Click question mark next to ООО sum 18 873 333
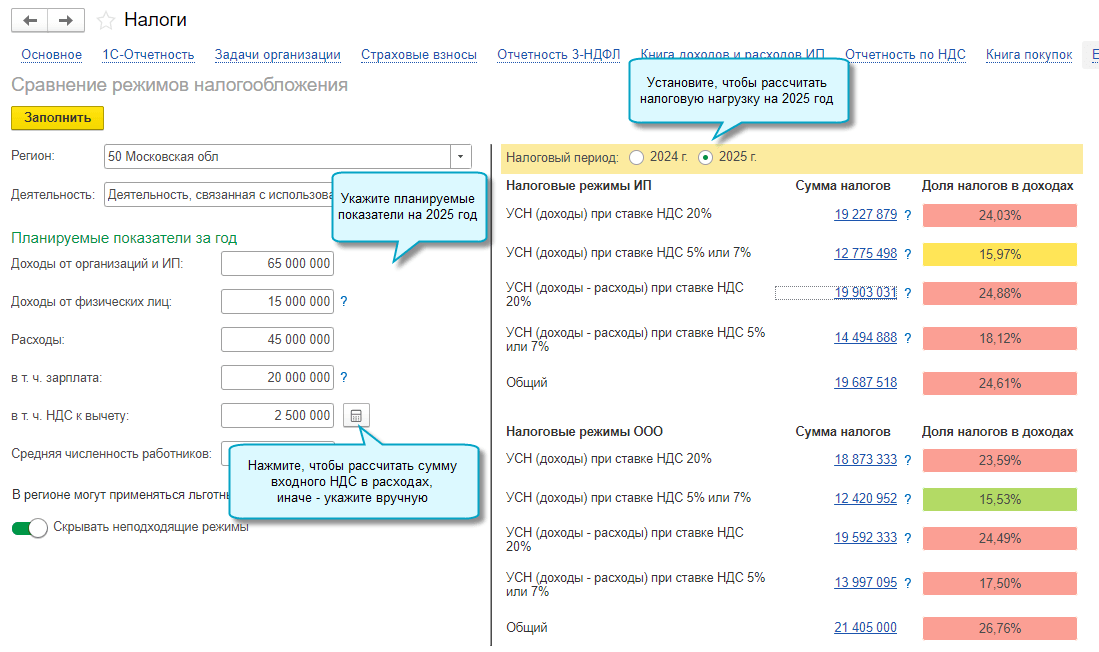This screenshot has height=652, width=1099. (908, 460)
